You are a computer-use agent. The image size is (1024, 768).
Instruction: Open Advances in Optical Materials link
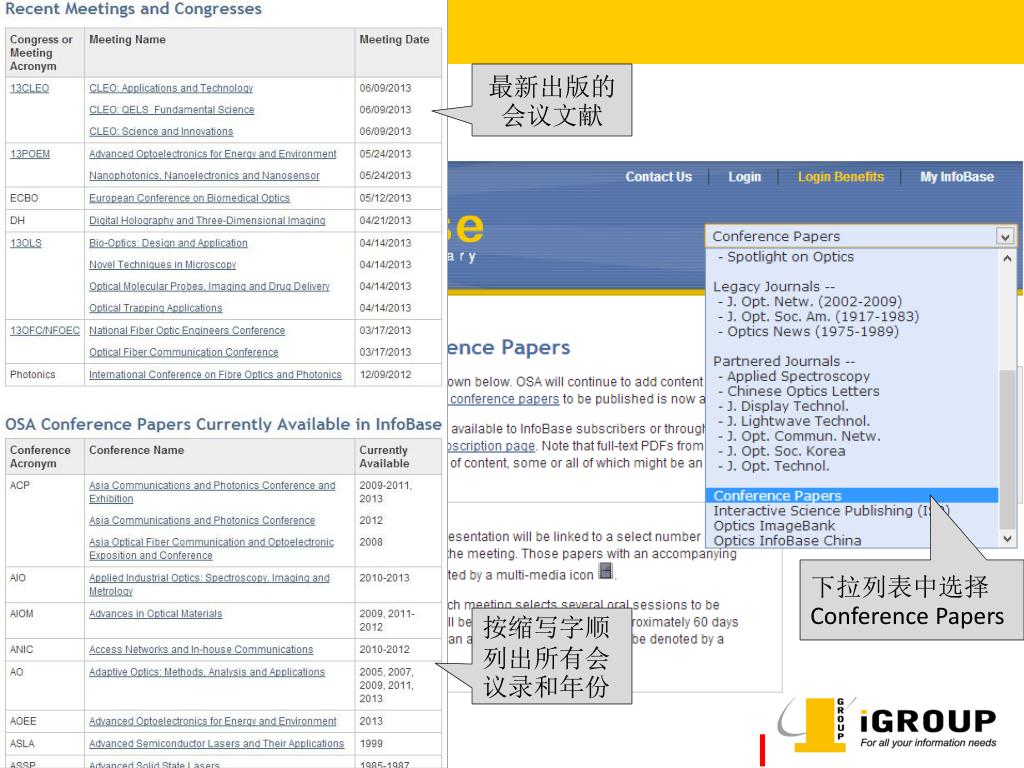pos(155,614)
